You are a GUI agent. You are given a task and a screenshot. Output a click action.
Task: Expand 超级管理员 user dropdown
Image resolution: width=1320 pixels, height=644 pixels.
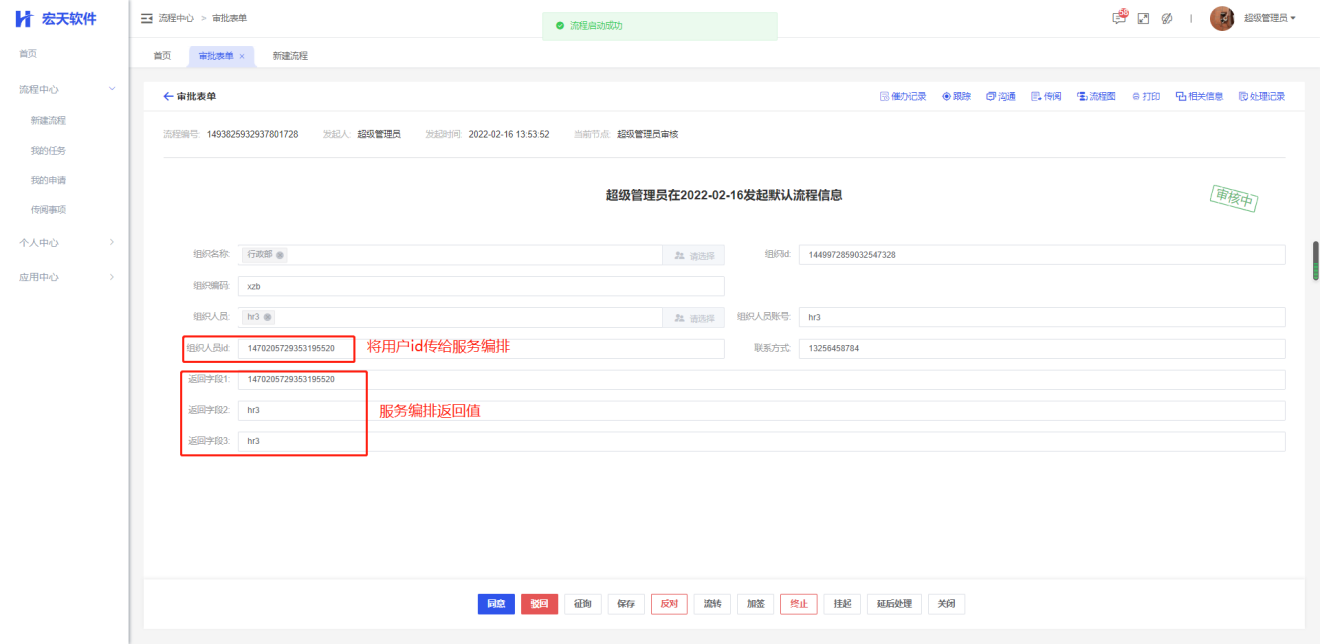[1269, 18]
